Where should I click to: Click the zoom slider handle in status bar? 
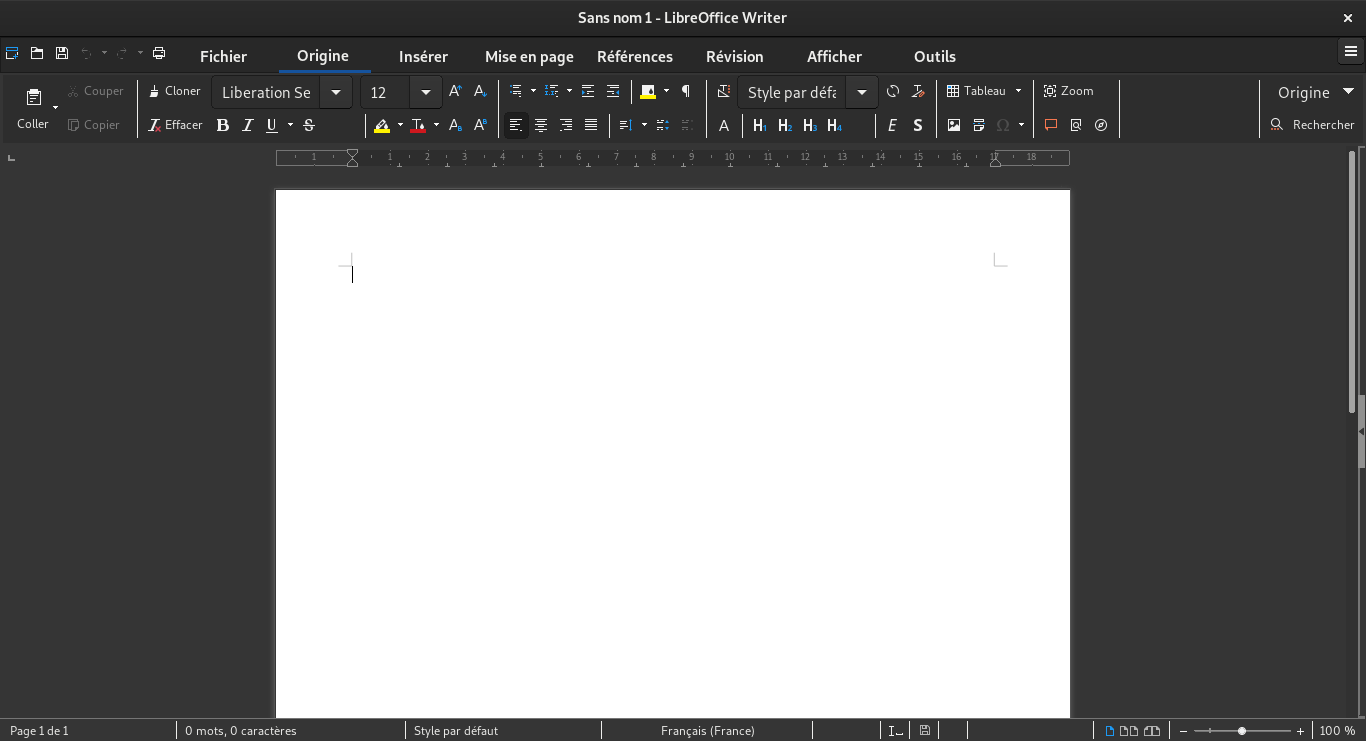1242,731
